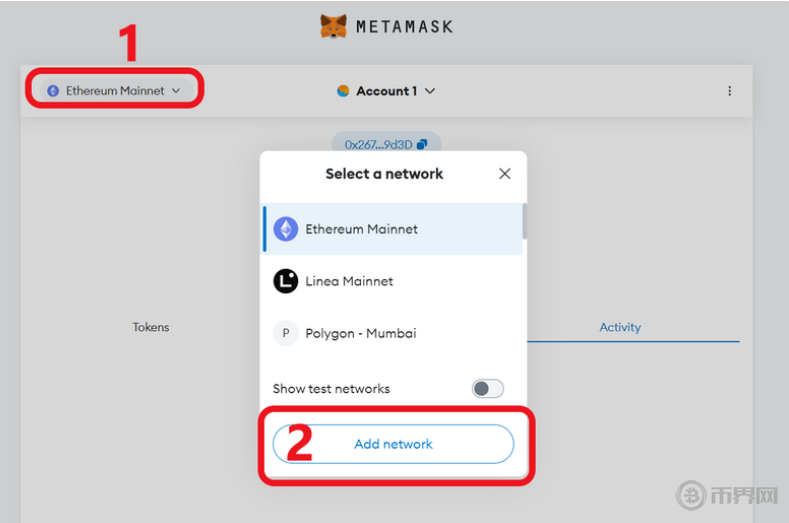
Task: Click the chevron beside Account 1
Action: click(x=430, y=91)
